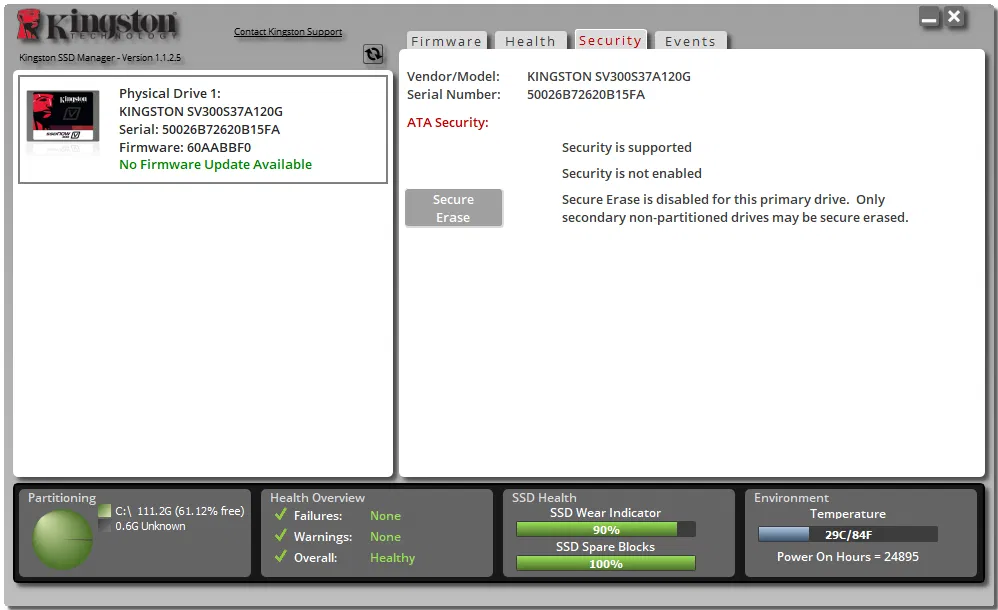Click the partition pie chart

coord(62,539)
